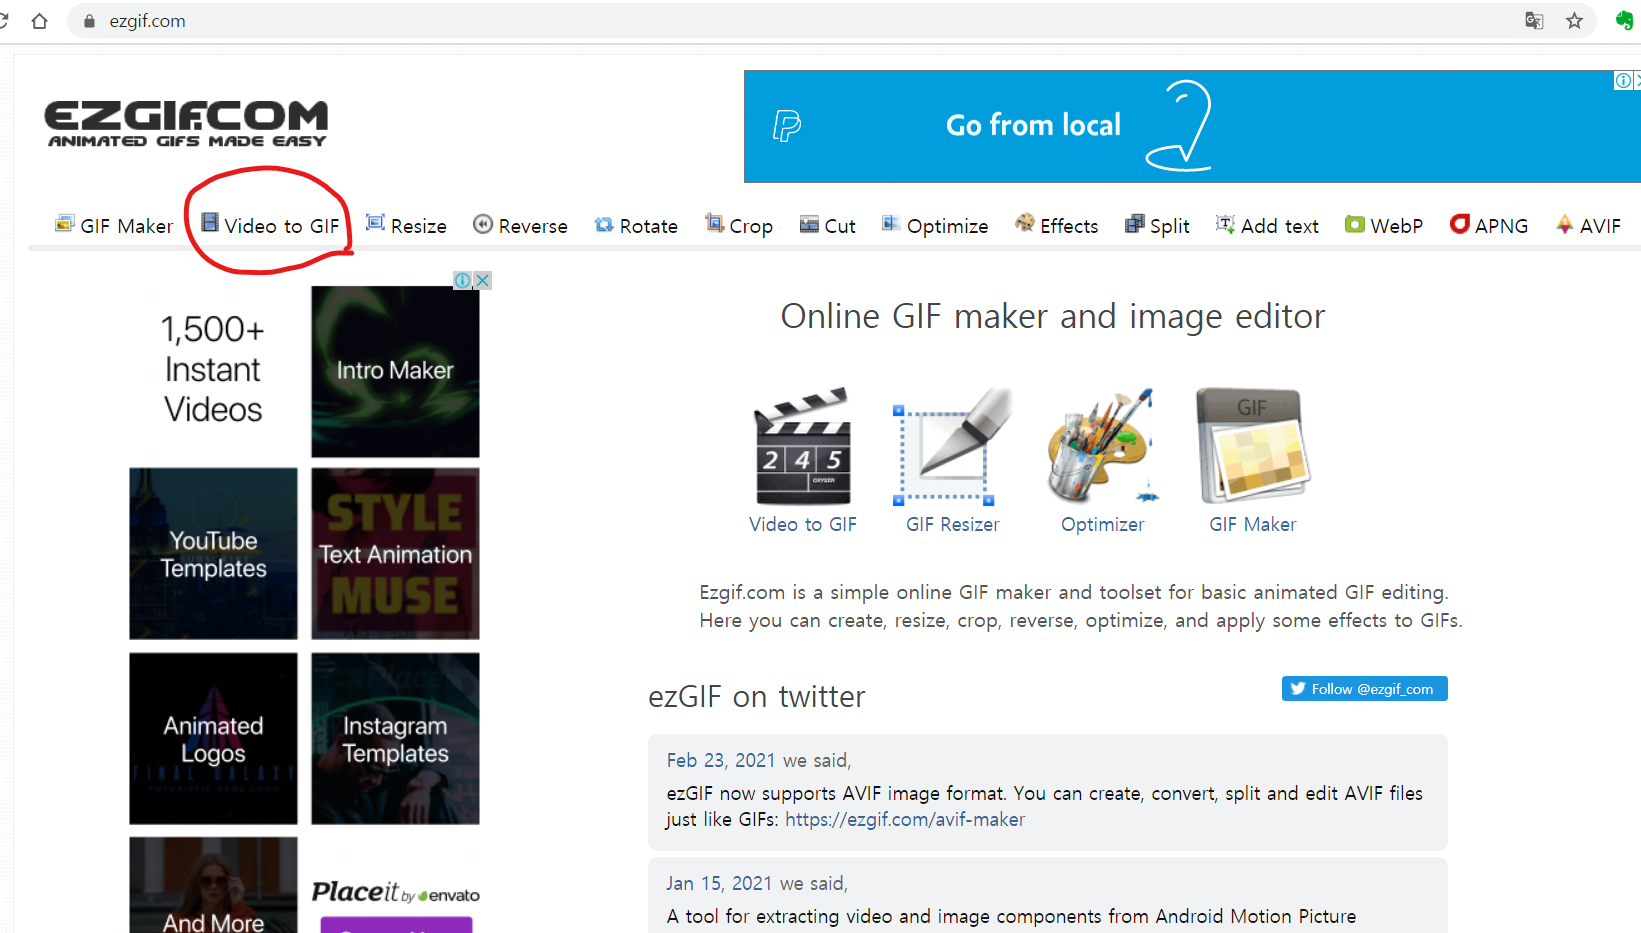Open the Optimizer text link
This screenshot has height=933, width=1641.
pos(1102,524)
